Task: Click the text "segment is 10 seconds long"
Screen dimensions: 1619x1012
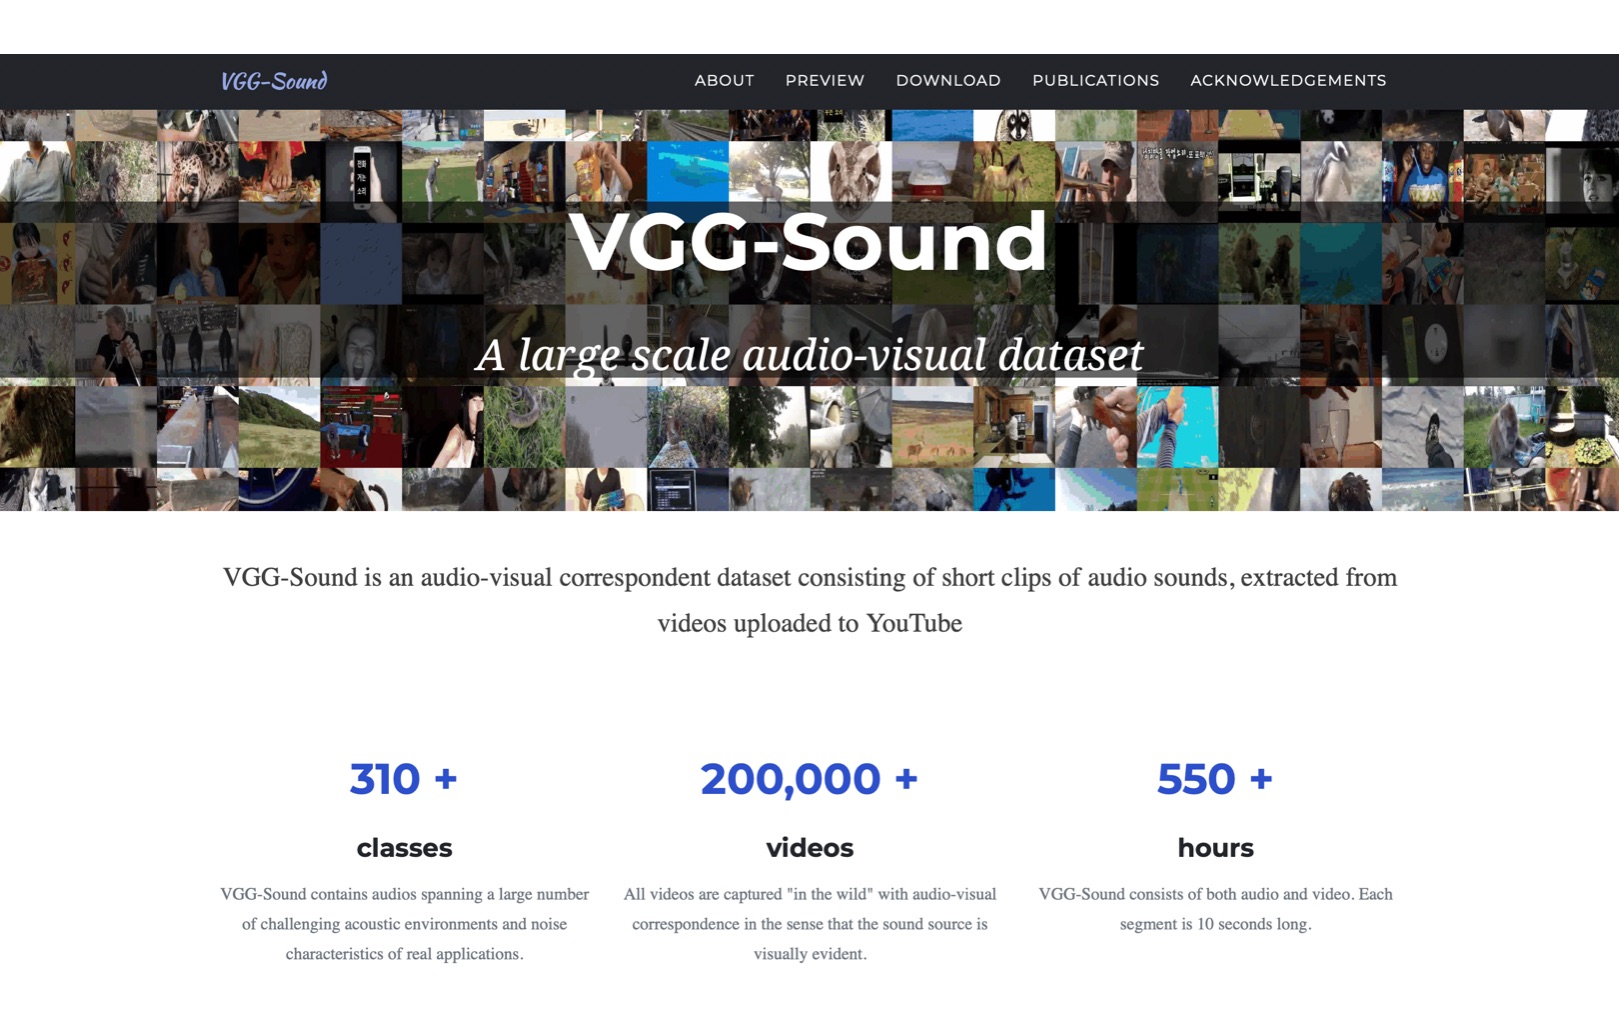Action: click(1216, 924)
